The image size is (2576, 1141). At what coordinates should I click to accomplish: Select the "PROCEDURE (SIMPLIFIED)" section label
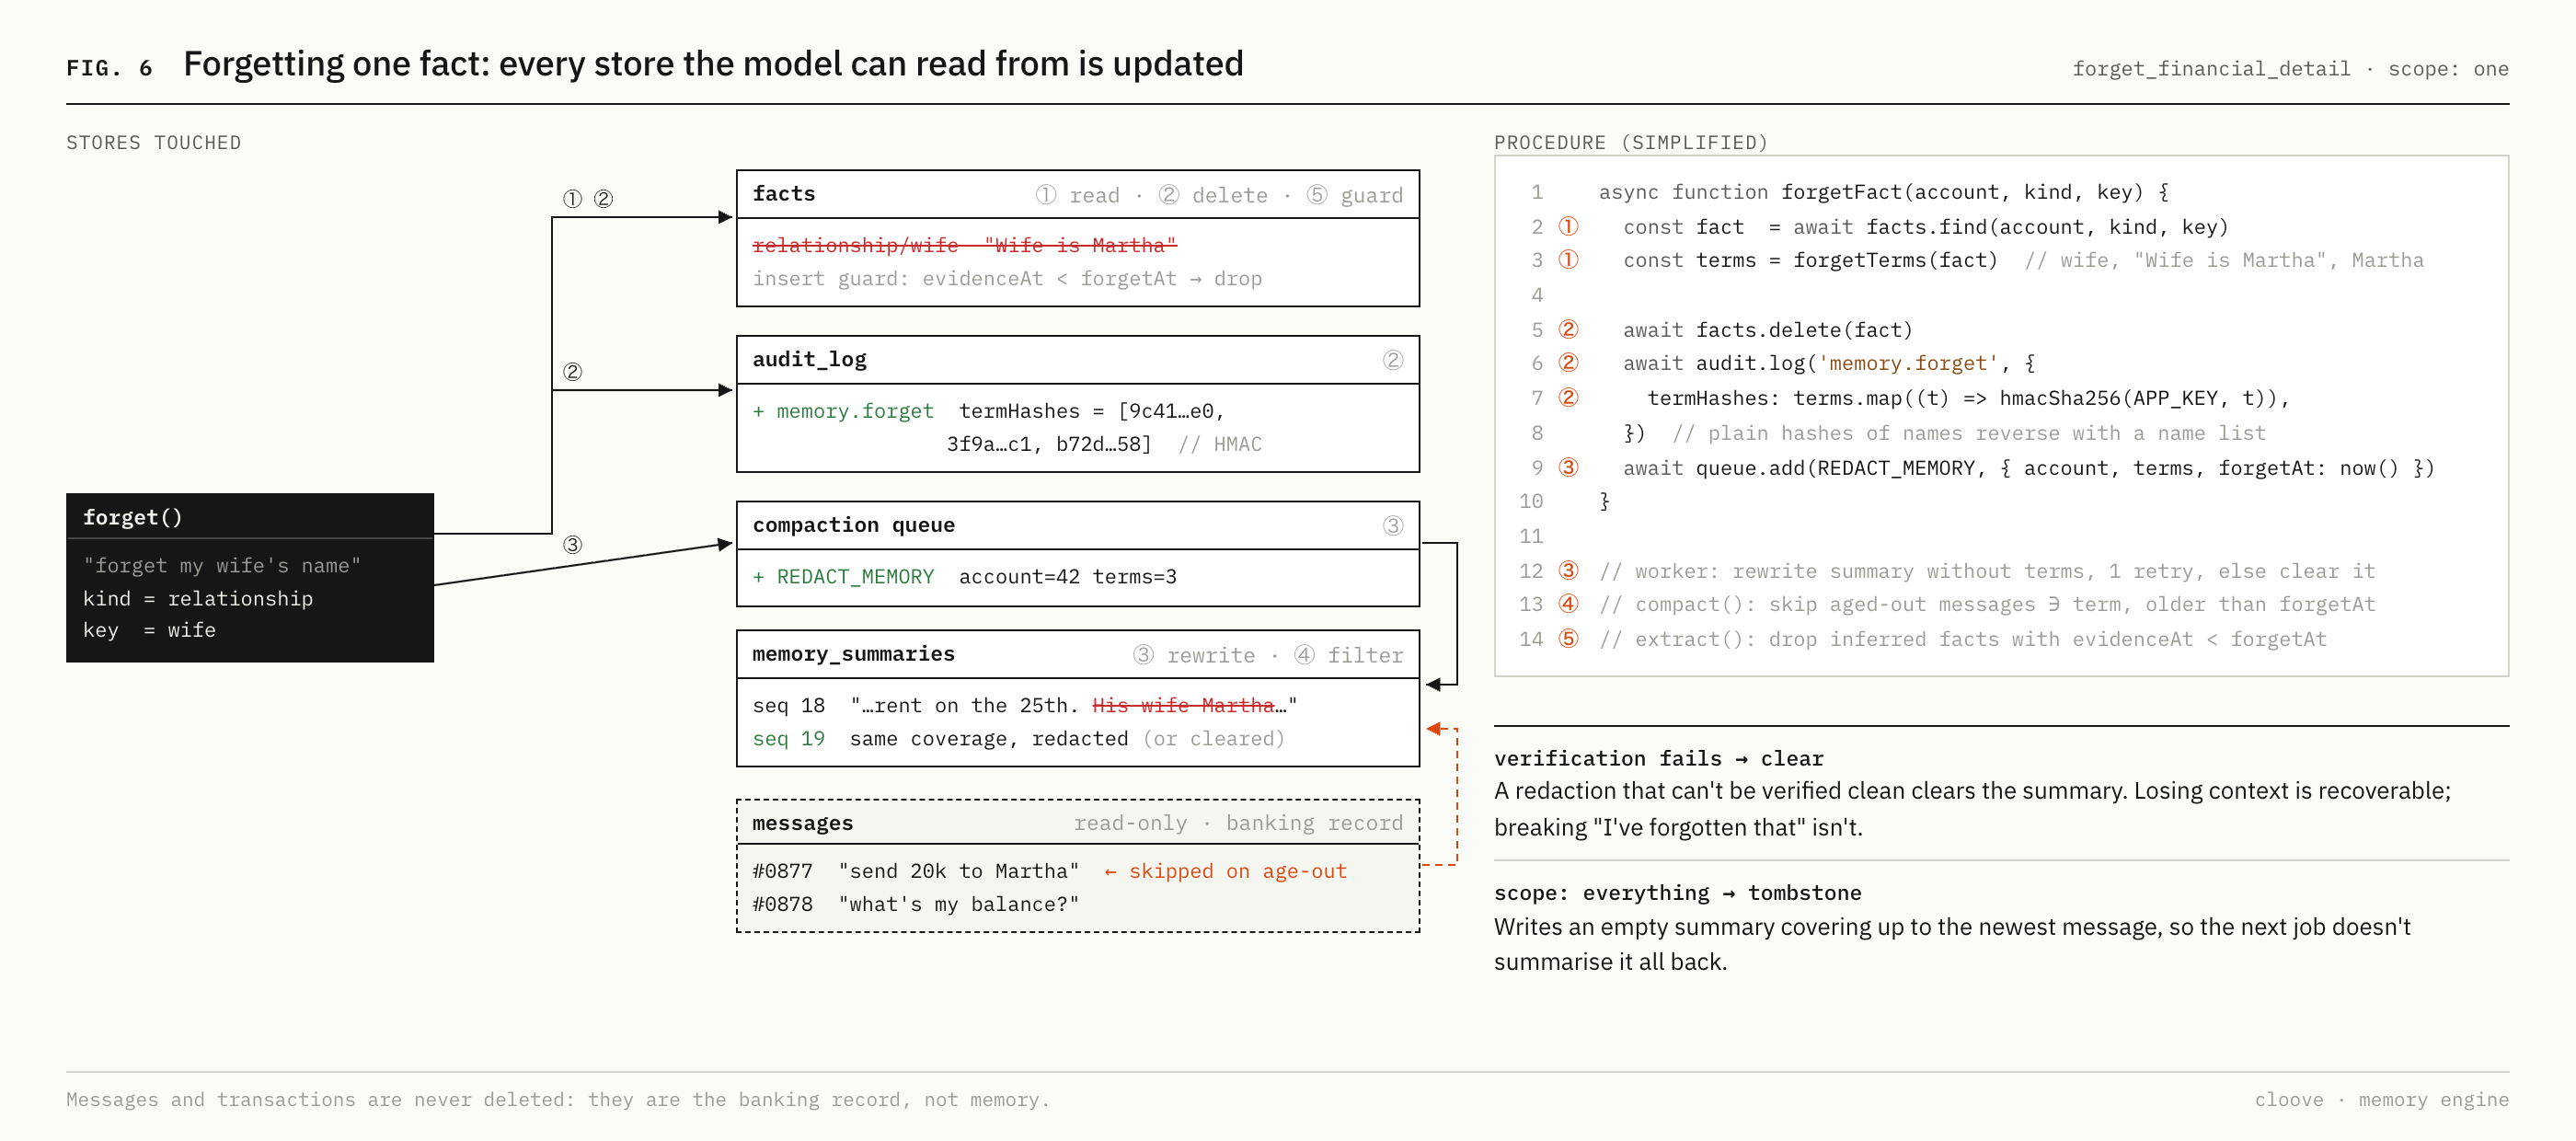coord(1630,143)
